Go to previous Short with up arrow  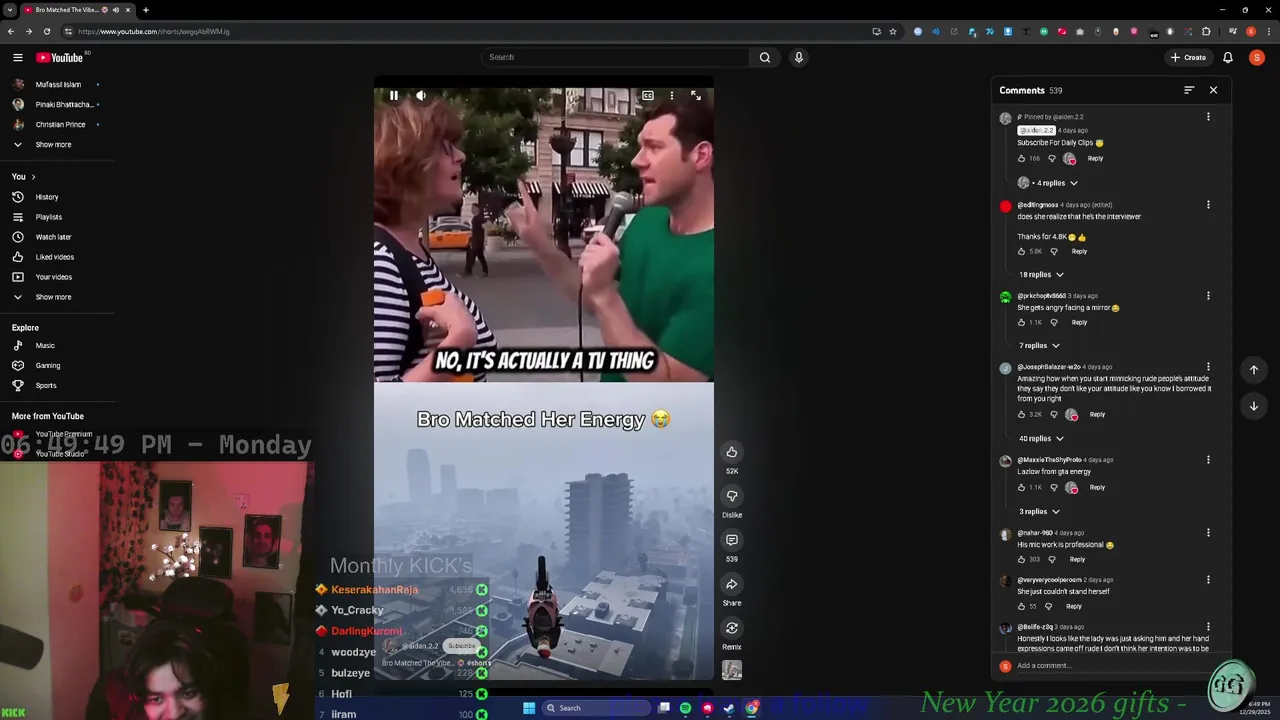[x=1254, y=370]
